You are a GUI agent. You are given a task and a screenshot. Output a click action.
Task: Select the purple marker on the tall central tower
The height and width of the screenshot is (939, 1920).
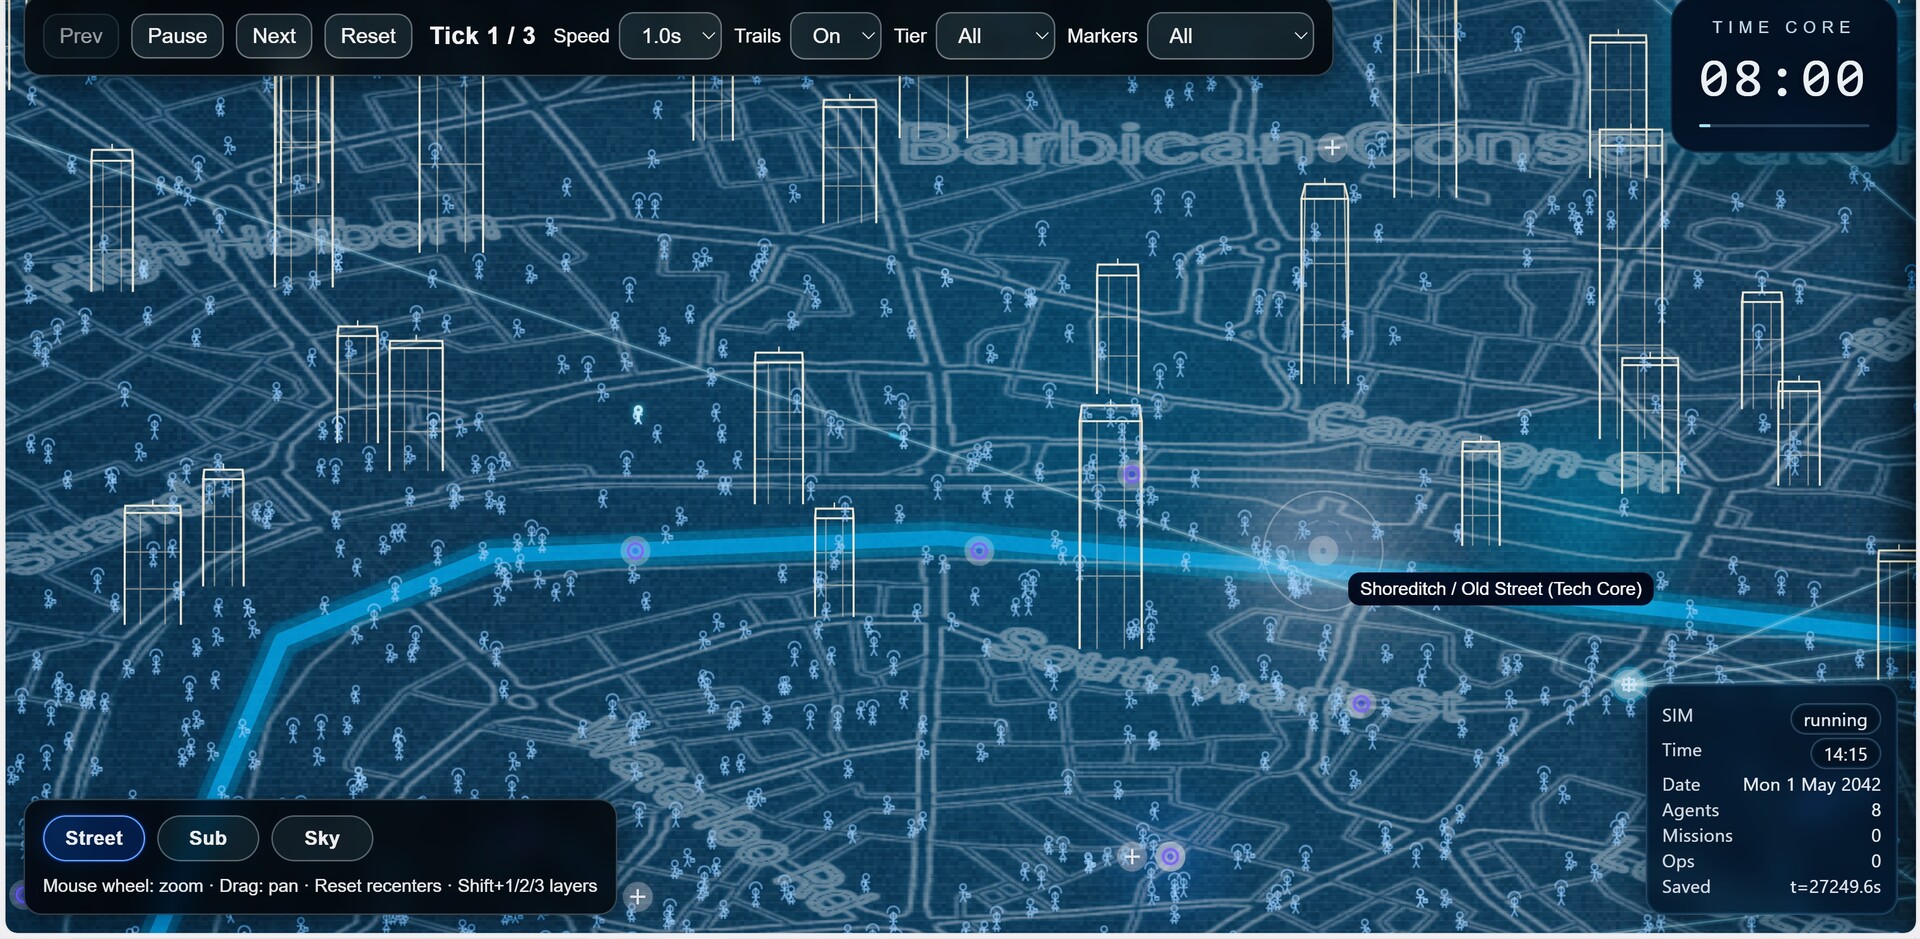pyautogui.click(x=1132, y=474)
